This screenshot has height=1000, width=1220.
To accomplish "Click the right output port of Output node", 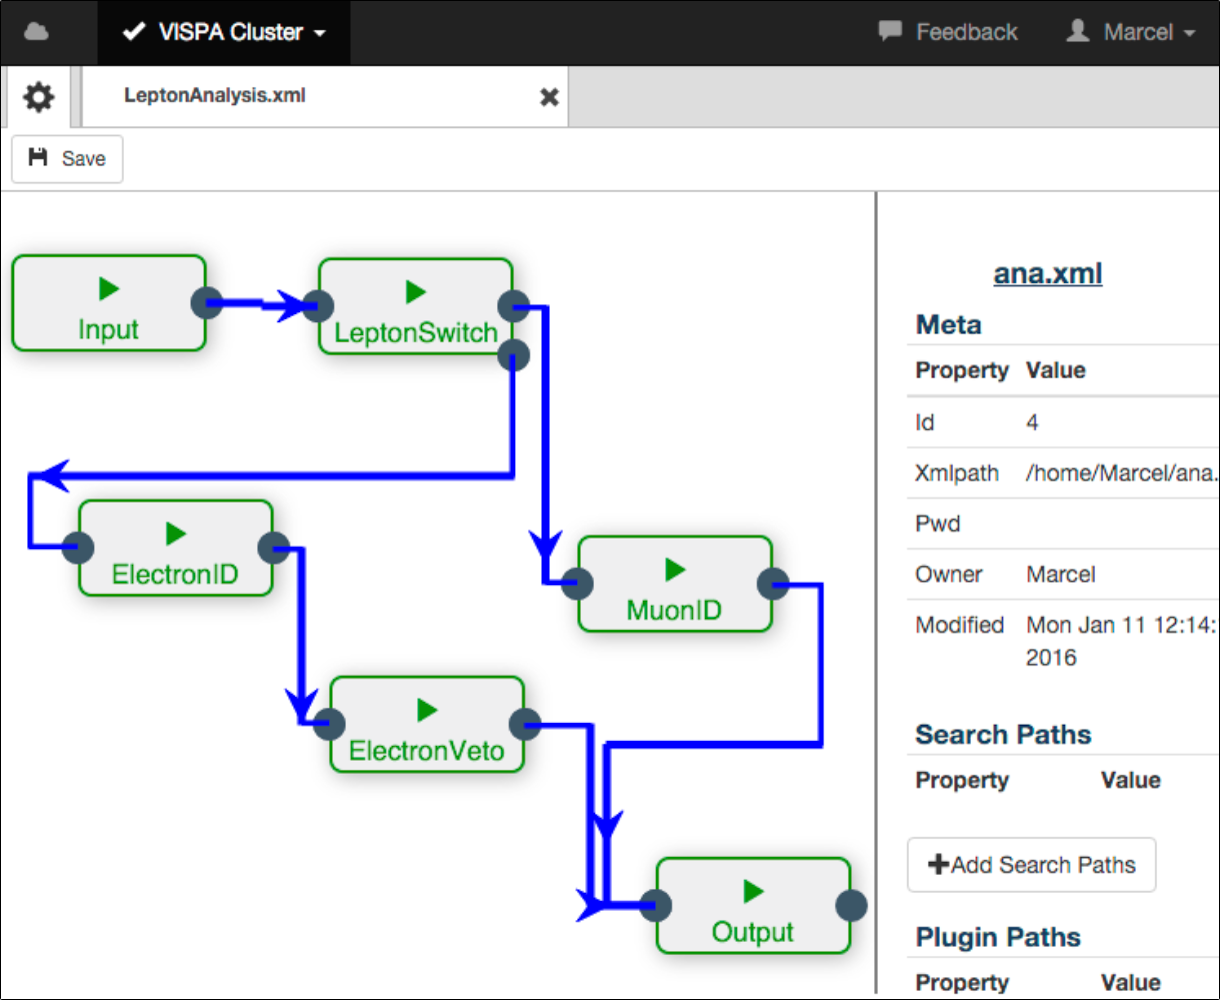I will coord(851,905).
